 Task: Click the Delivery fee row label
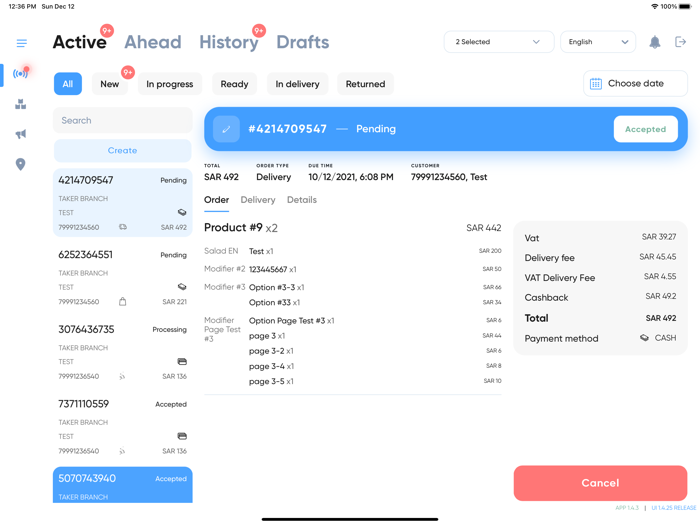click(550, 258)
